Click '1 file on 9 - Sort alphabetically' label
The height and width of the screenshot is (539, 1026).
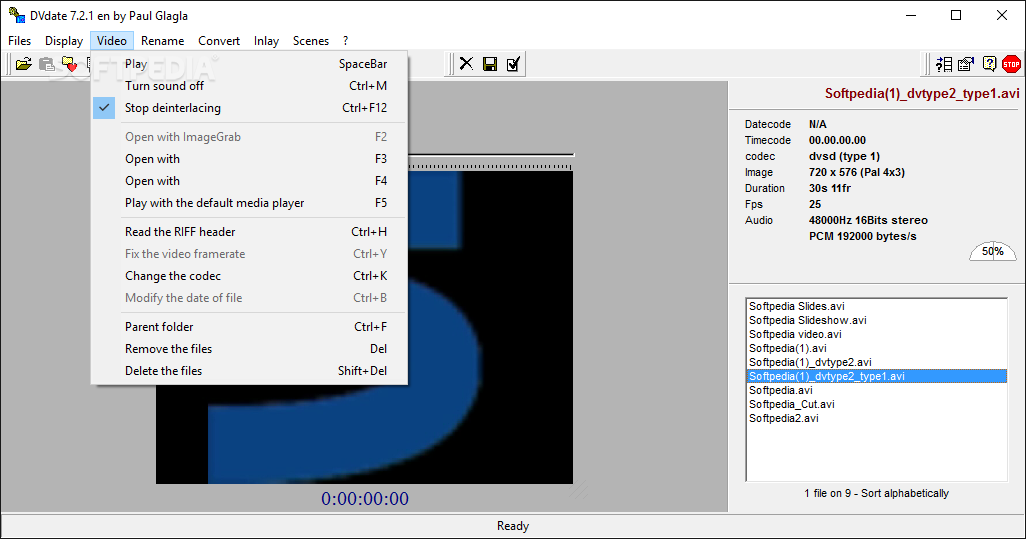[876, 493]
